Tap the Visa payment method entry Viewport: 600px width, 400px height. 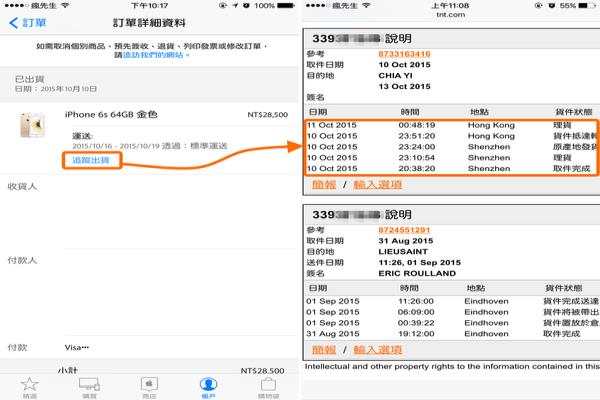point(77,348)
